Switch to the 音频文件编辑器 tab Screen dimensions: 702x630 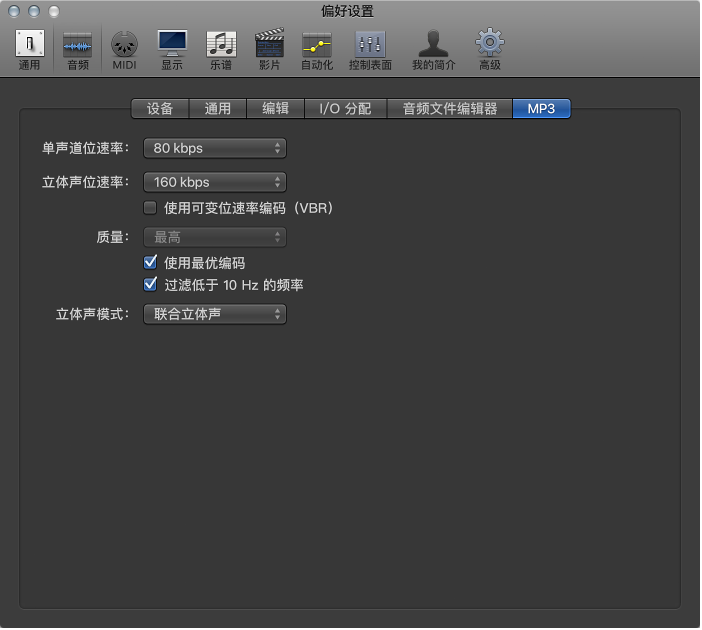tap(449, 109)
